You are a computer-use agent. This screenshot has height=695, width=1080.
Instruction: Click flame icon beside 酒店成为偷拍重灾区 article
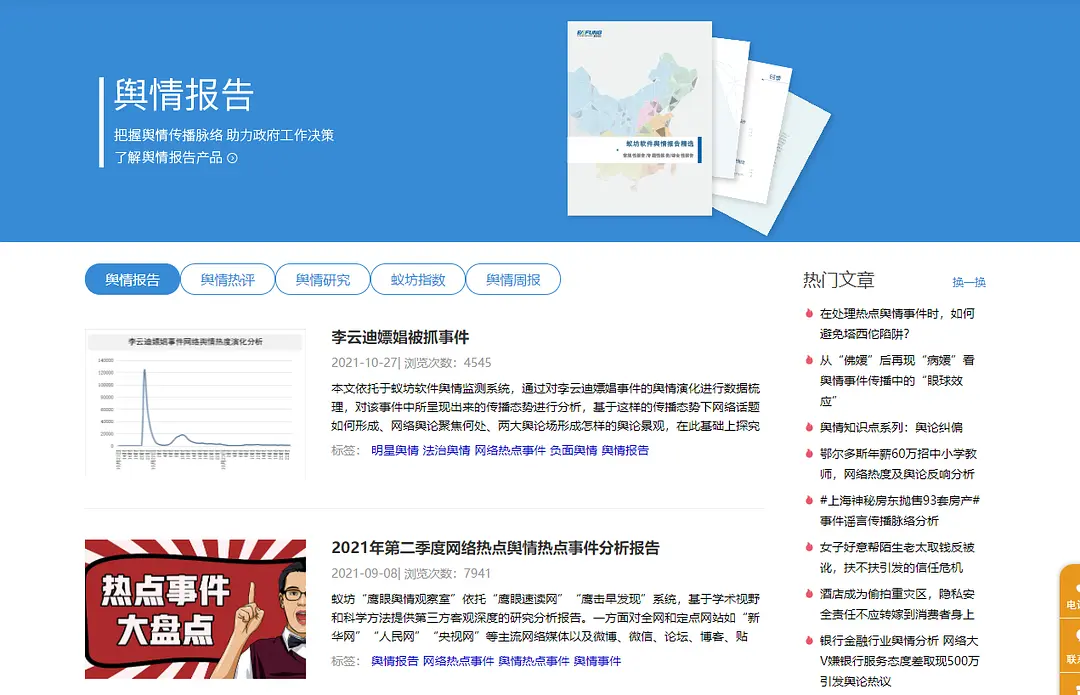pos(809,594)
